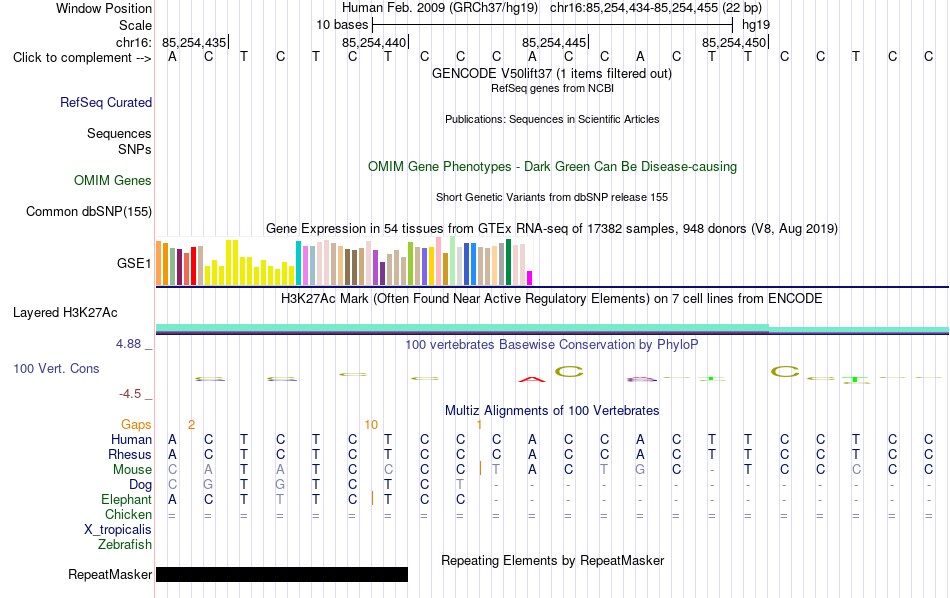Click 'Short Genetic Variants from dbSNP release 155'
950x598 pixels.
[552, 198]
